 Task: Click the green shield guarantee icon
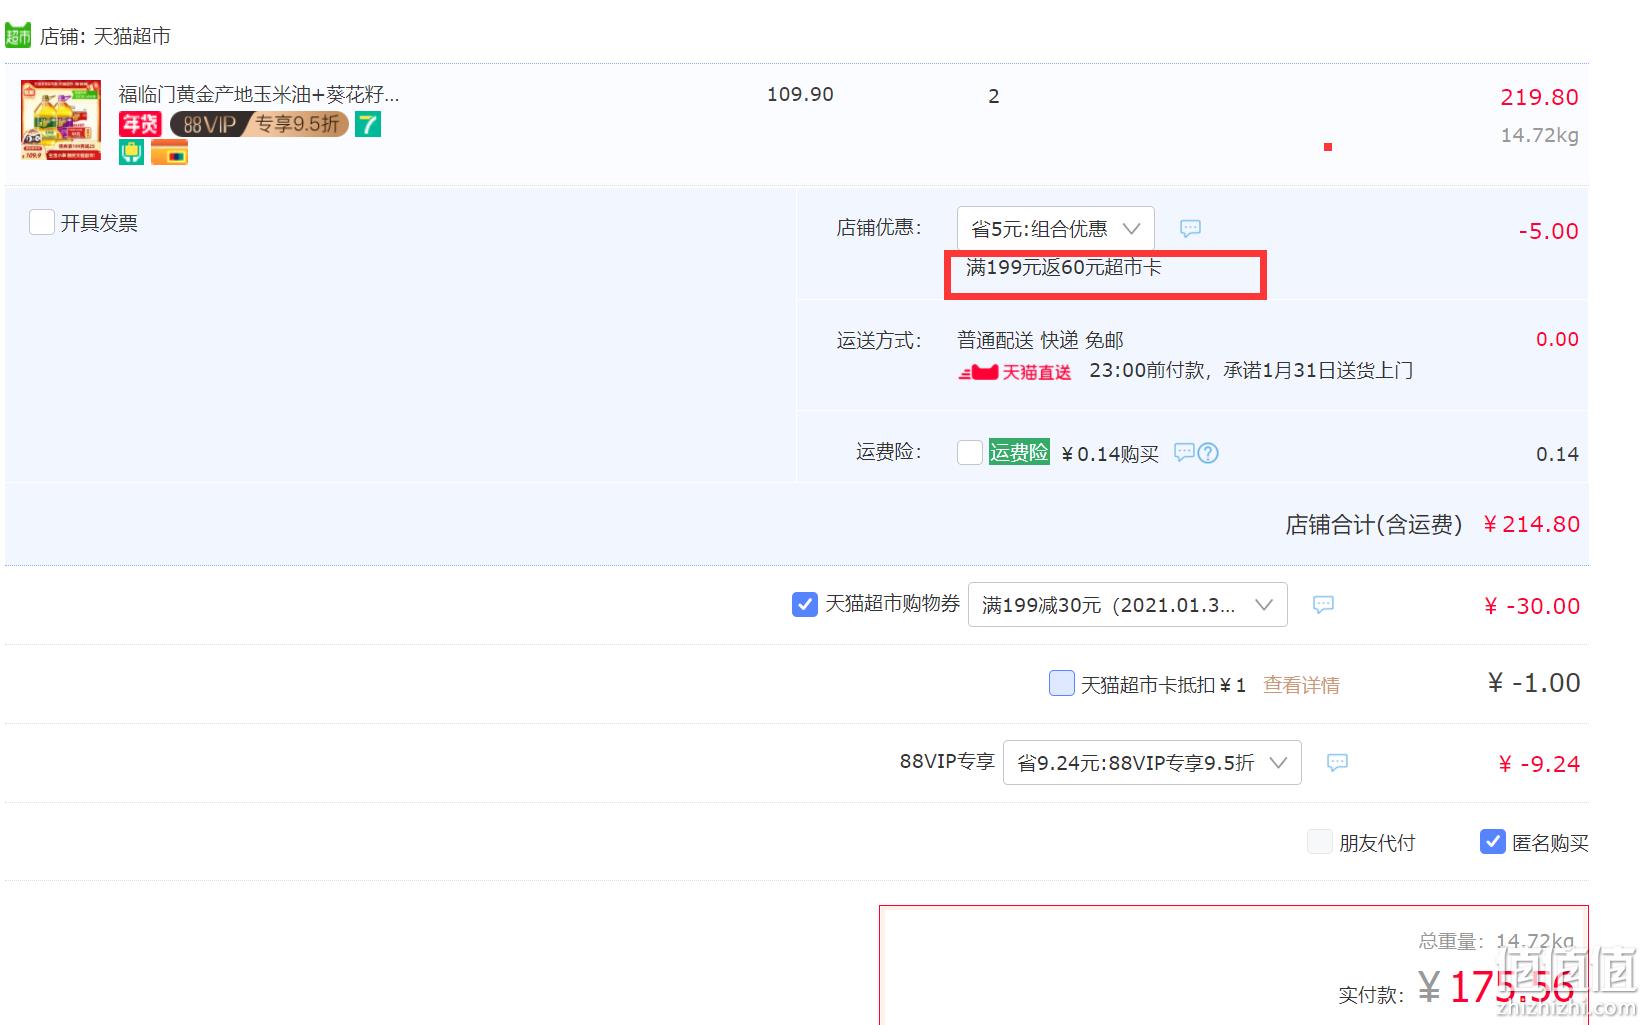tap(132, 153)
